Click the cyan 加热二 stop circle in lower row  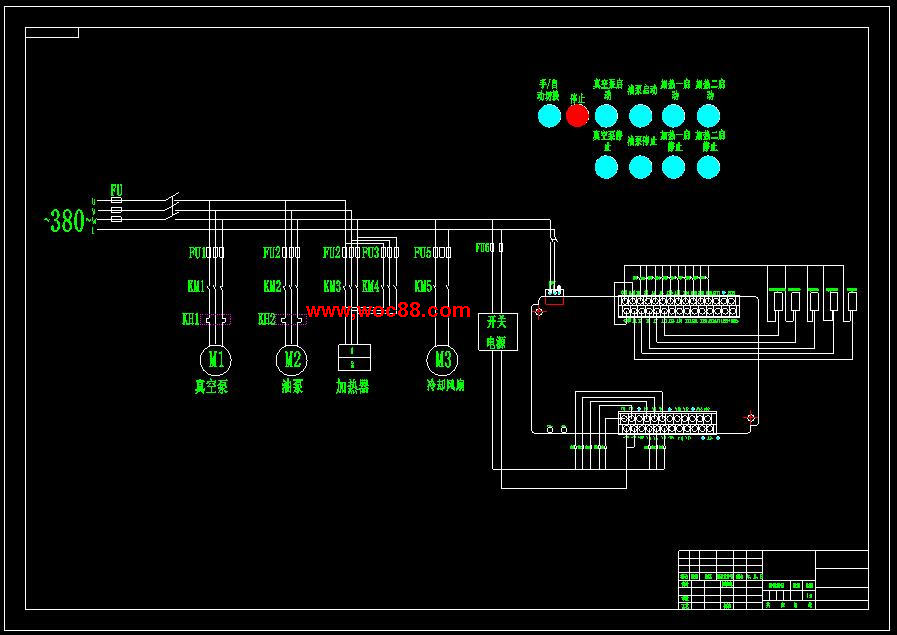click(x=708, y=168)
